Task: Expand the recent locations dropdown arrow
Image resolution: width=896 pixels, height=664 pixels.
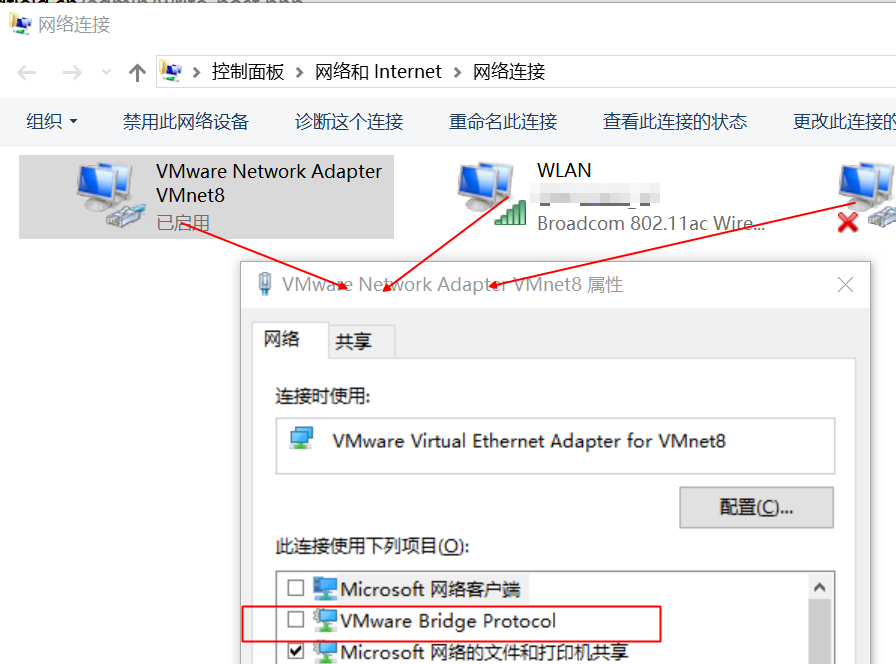Action: (x=106, y=73)
